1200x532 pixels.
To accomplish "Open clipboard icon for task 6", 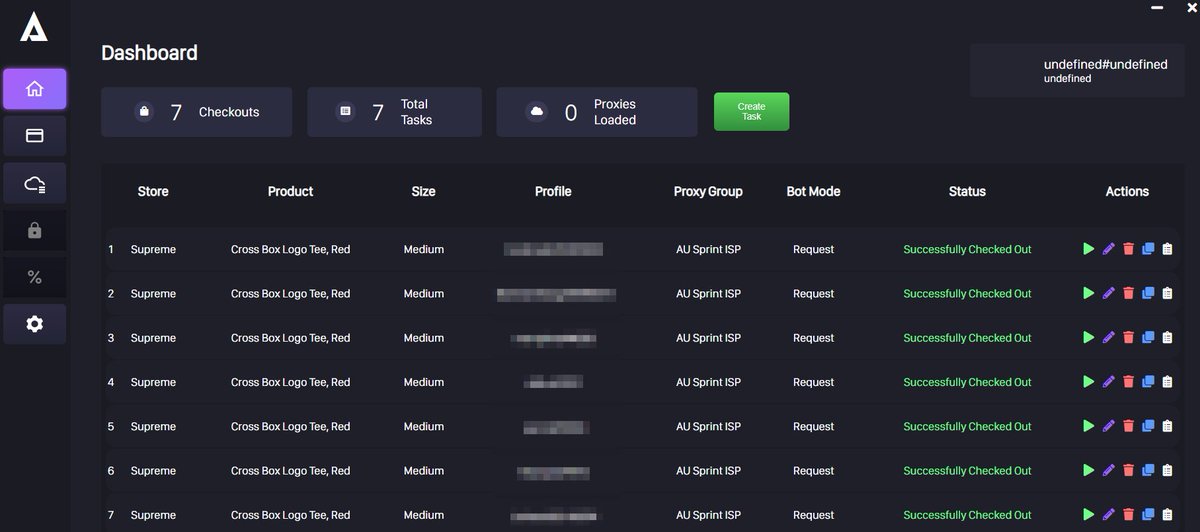I will coord(1167,470).
